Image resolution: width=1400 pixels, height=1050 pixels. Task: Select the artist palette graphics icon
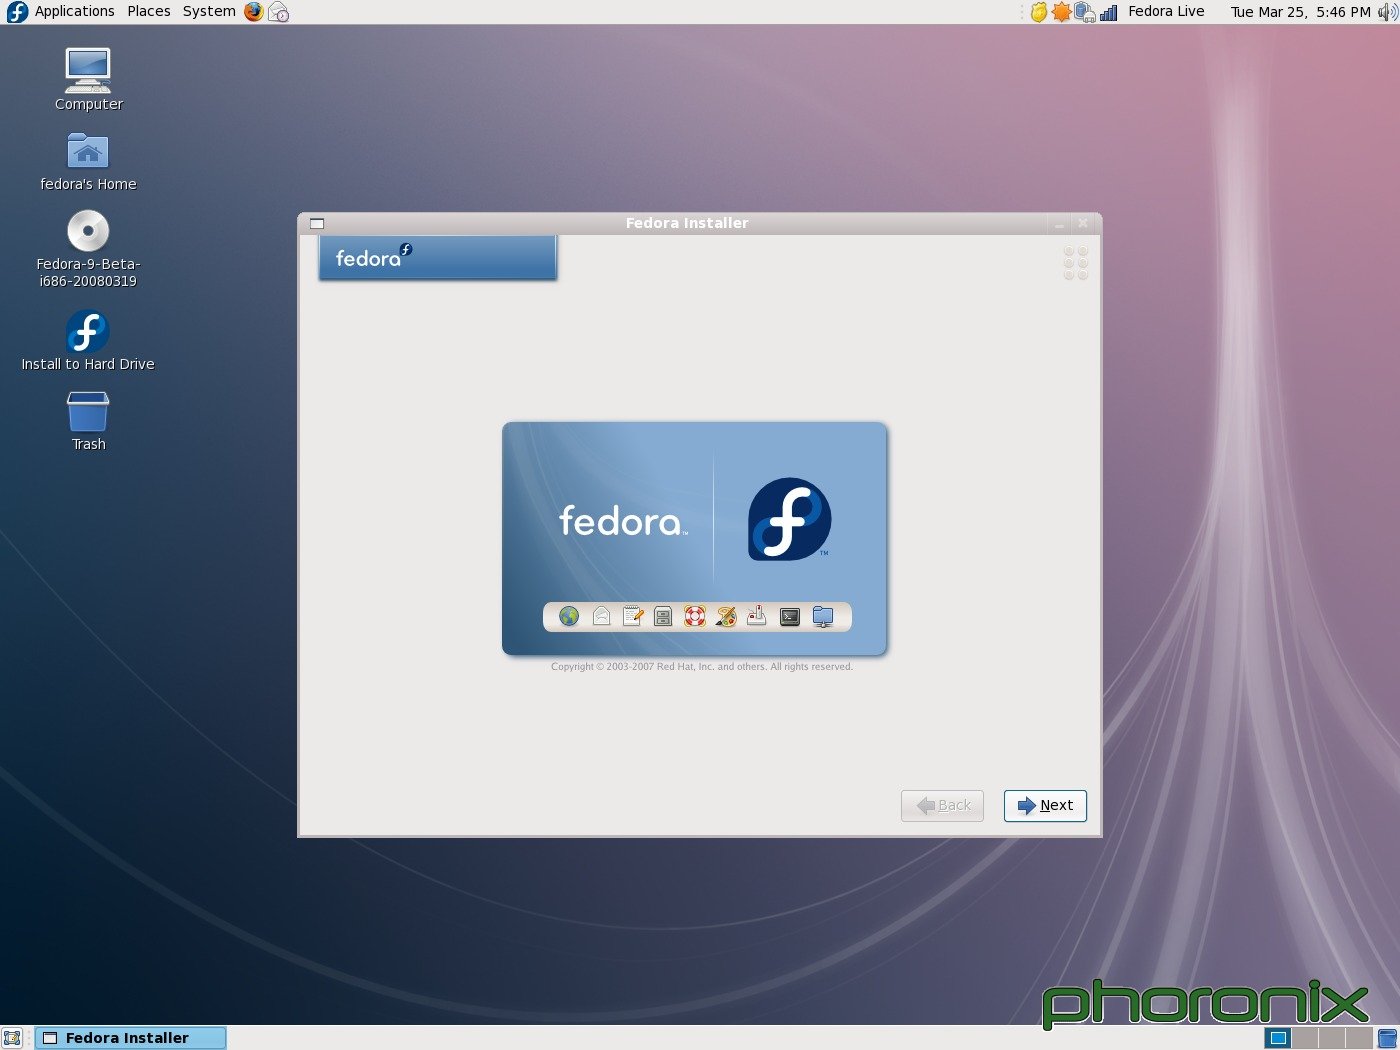pos(725,617)
